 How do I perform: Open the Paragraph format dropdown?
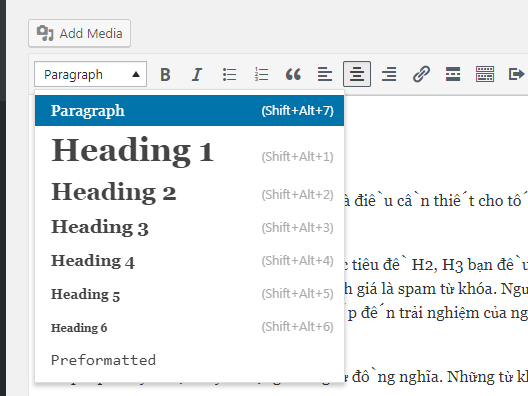[x=90, y=74]
